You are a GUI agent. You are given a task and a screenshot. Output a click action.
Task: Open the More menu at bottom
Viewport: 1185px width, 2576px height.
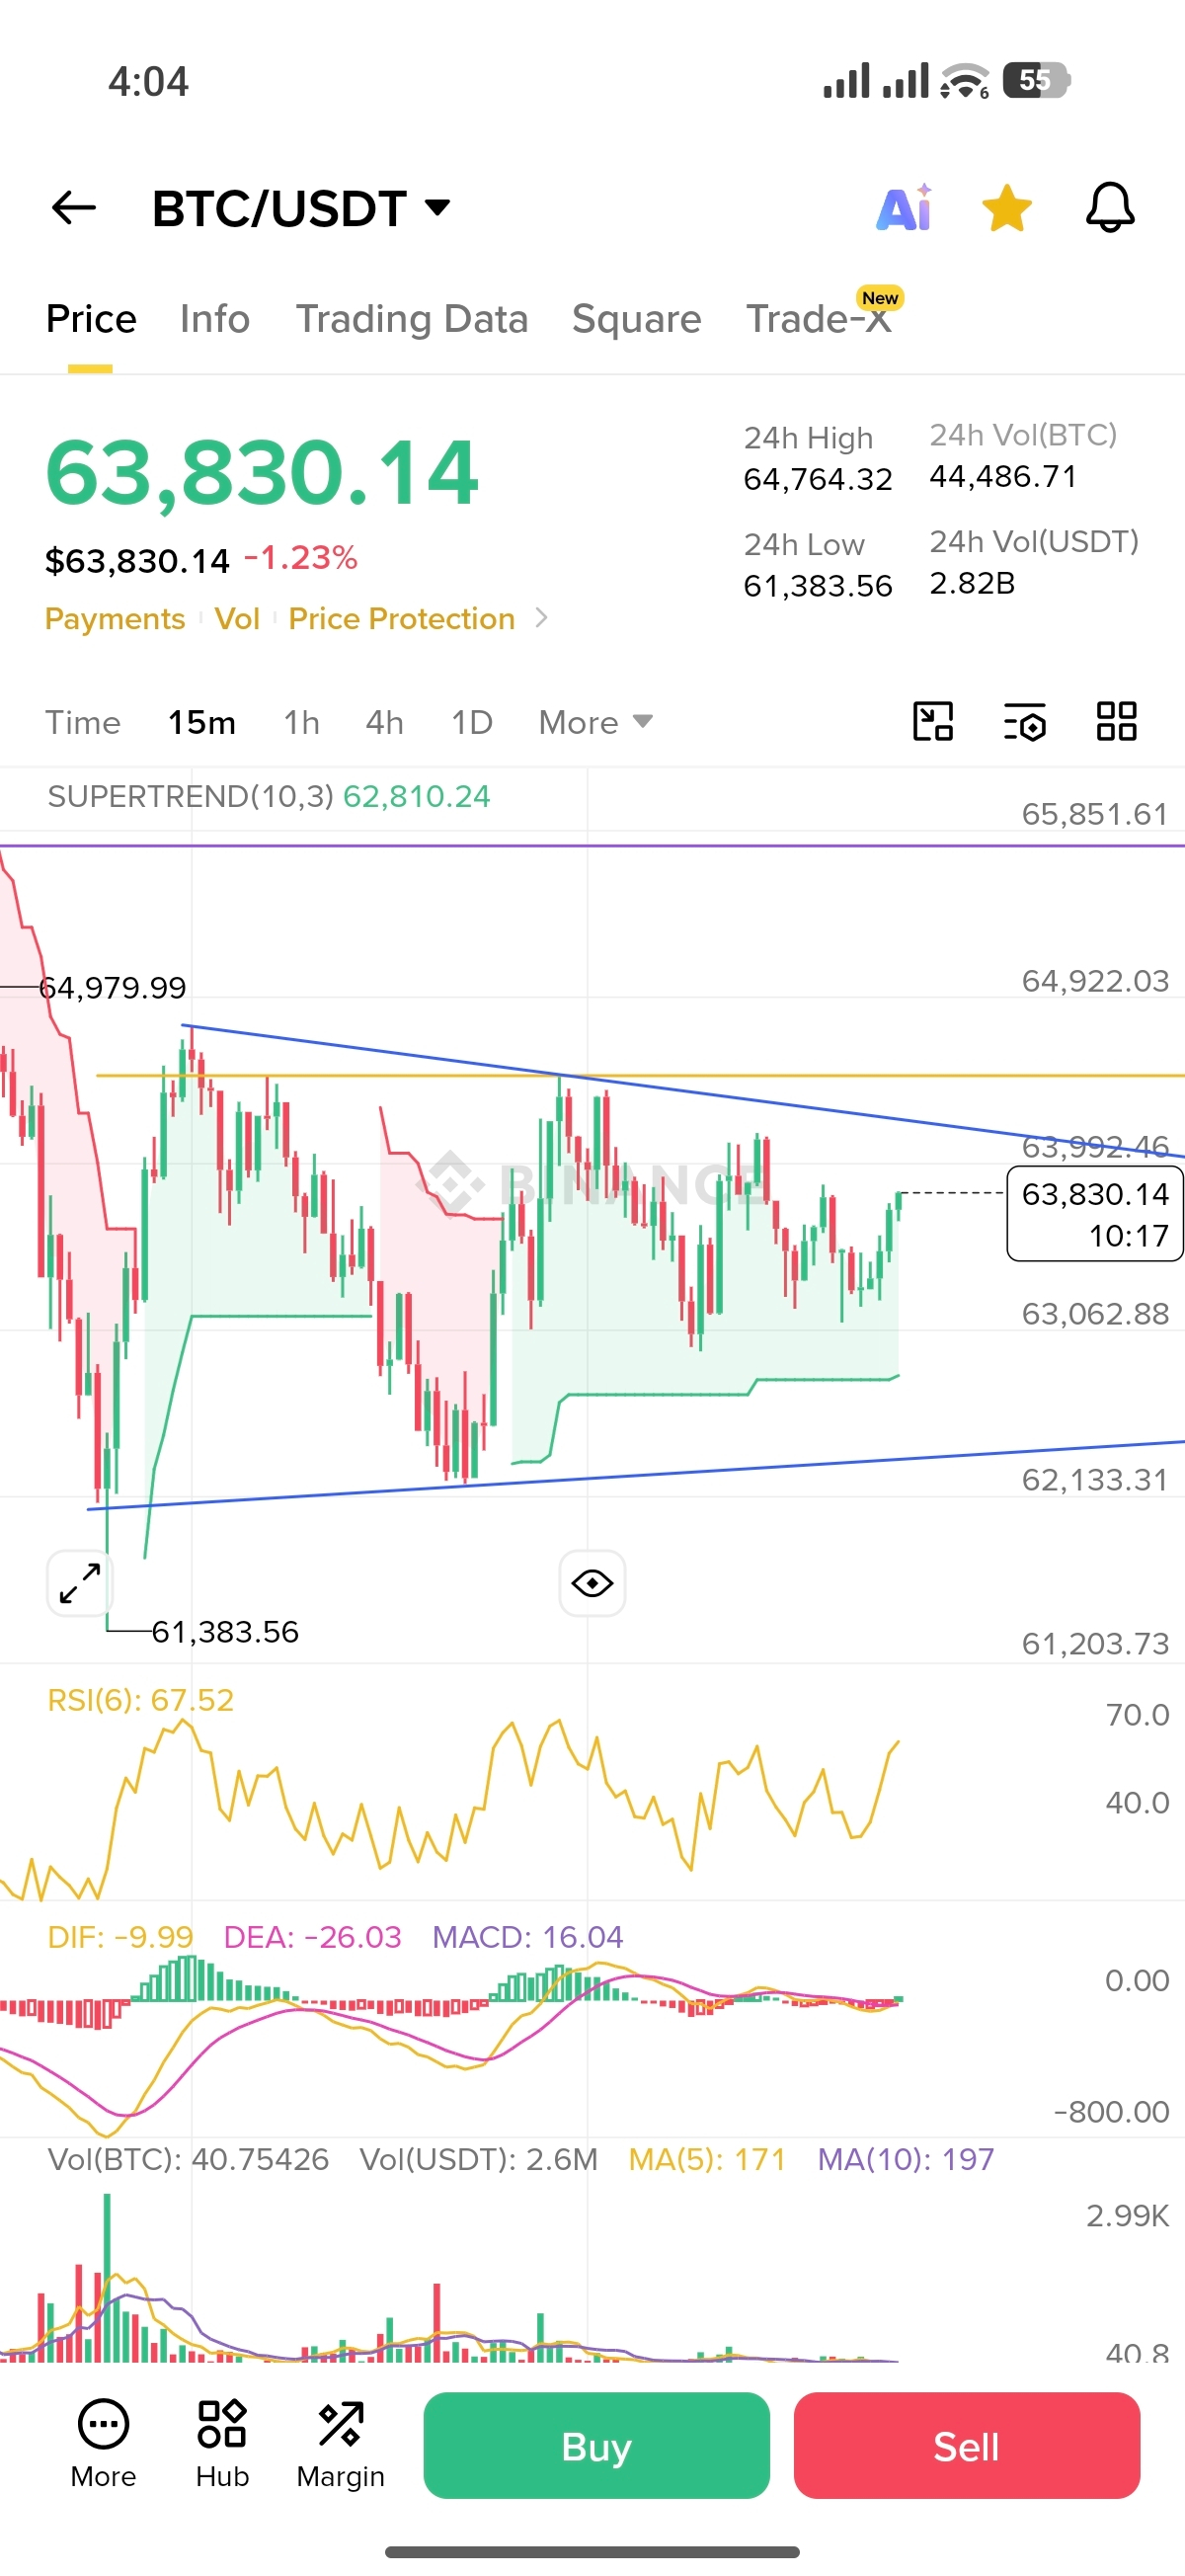point(103,2445)
